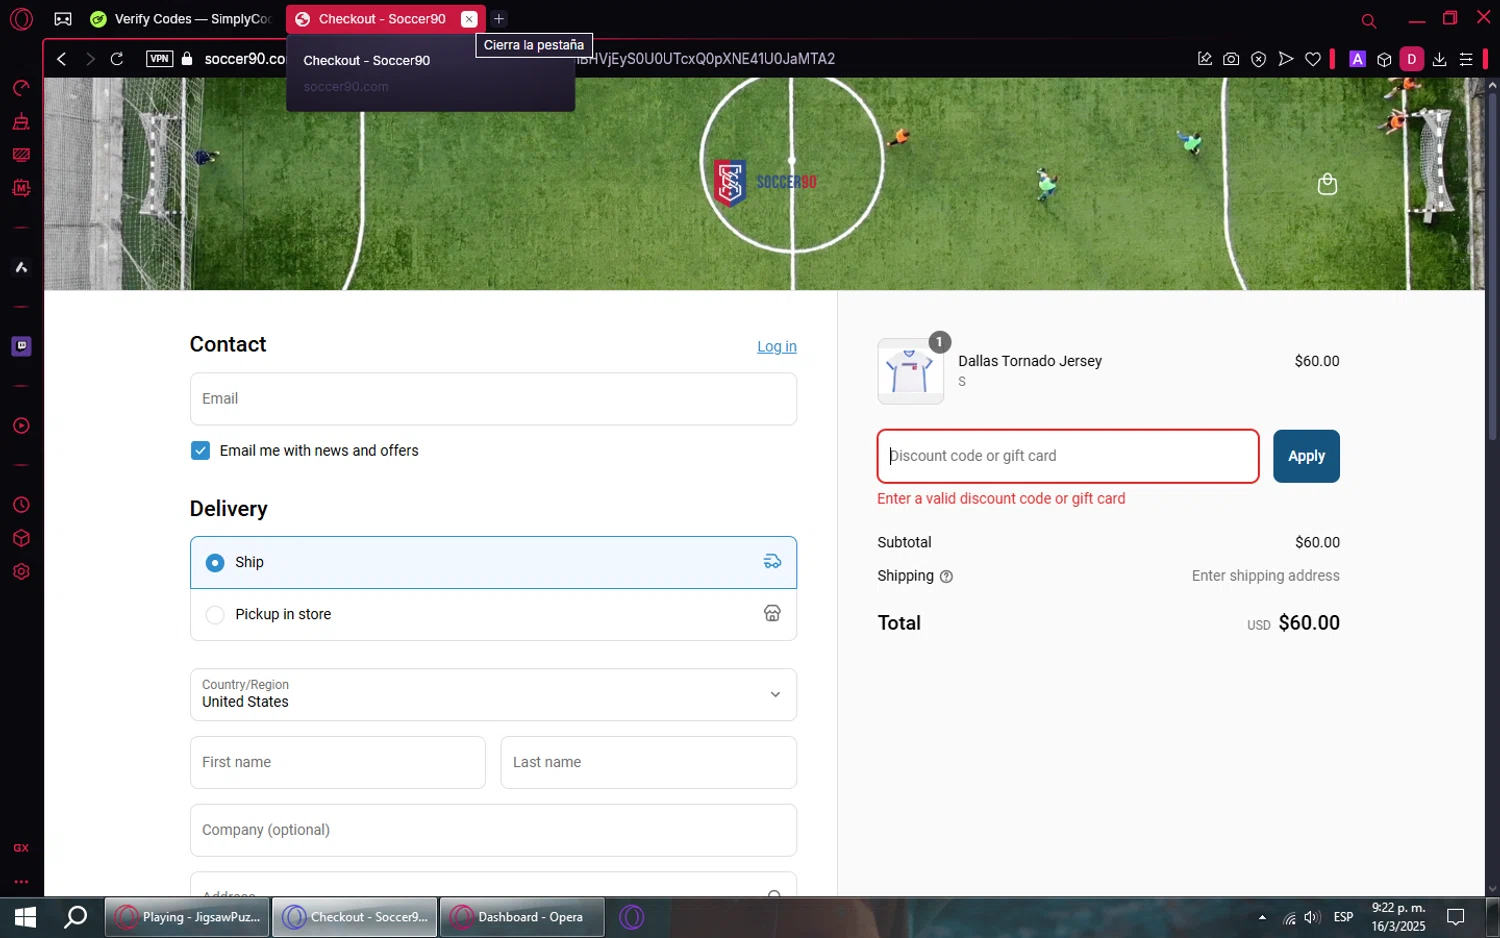This screenshot has height=938, width=1500.
Task: Open the shopping bag cart icon
Action: pos(1327,184)
